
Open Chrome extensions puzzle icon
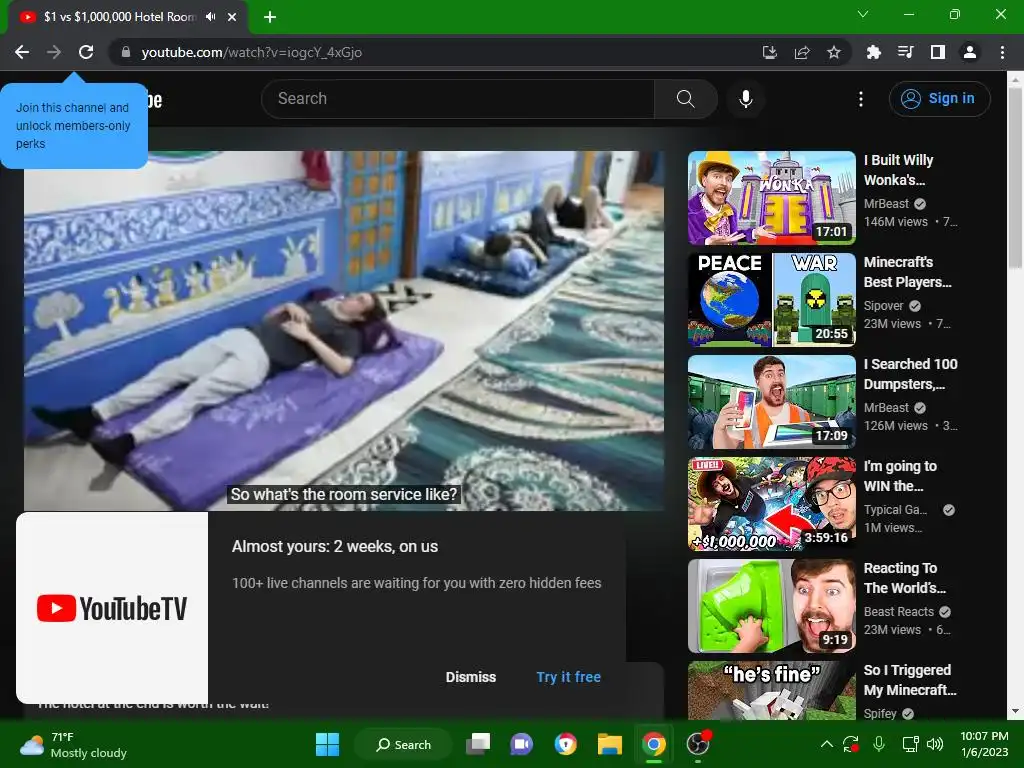[x=873, y=52]
